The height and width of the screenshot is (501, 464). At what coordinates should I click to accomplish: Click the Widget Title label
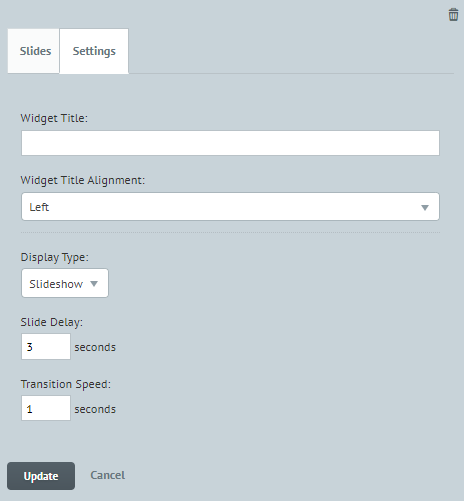click(54, 118)
